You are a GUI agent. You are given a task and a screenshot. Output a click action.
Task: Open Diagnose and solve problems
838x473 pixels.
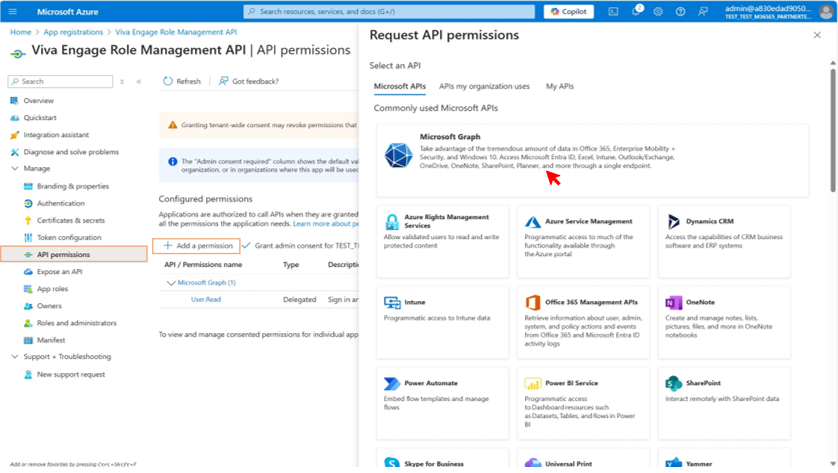[71, 152]
